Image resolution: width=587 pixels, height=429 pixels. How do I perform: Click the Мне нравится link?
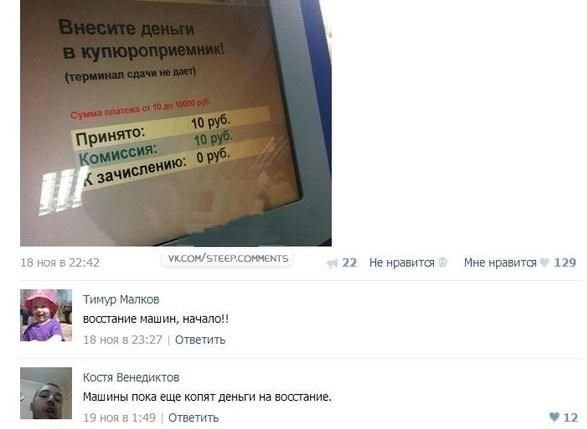pyautogui.click(x=500, y=262)
